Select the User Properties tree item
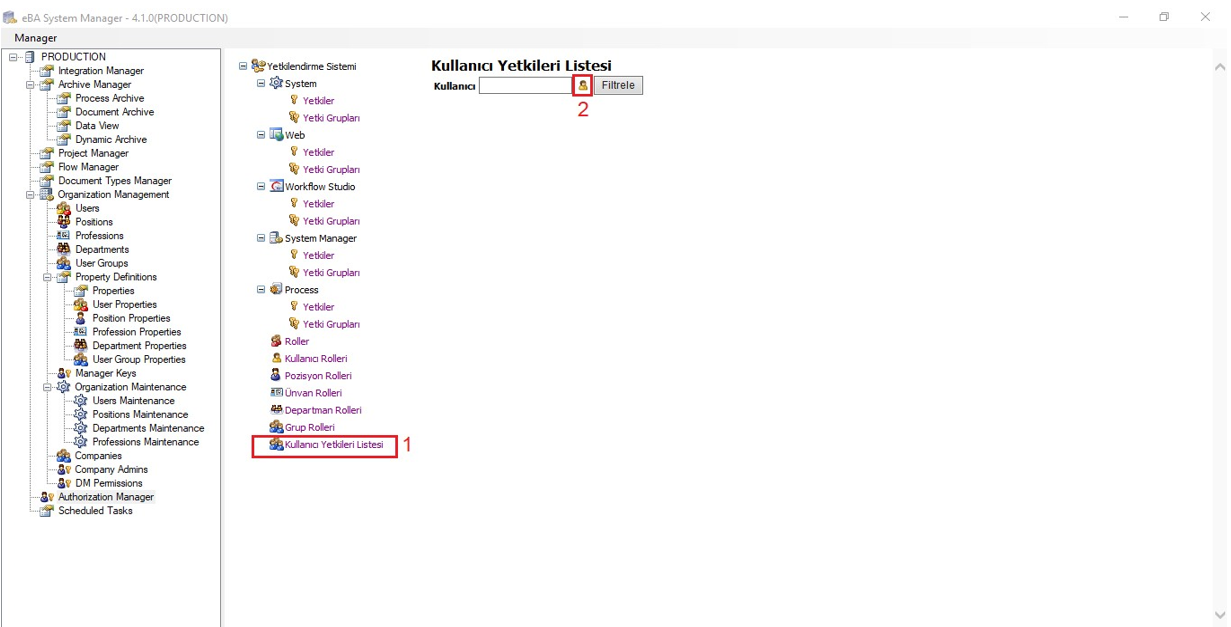This screenshot has width=1231, height=627. click(125, 305)
